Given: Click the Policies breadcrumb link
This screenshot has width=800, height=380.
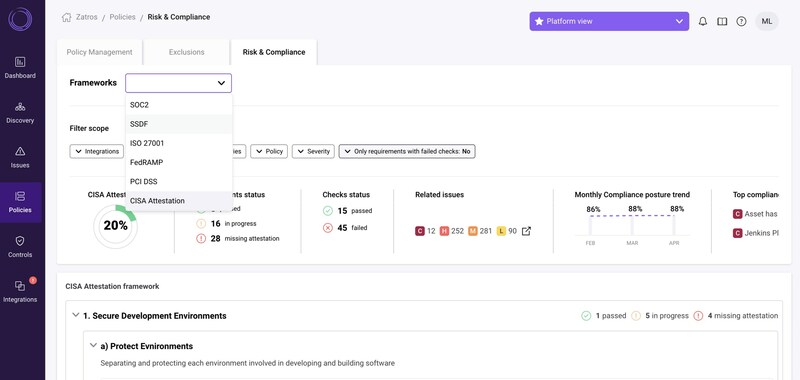Looking at the screenshot, I should click(122, 17).
